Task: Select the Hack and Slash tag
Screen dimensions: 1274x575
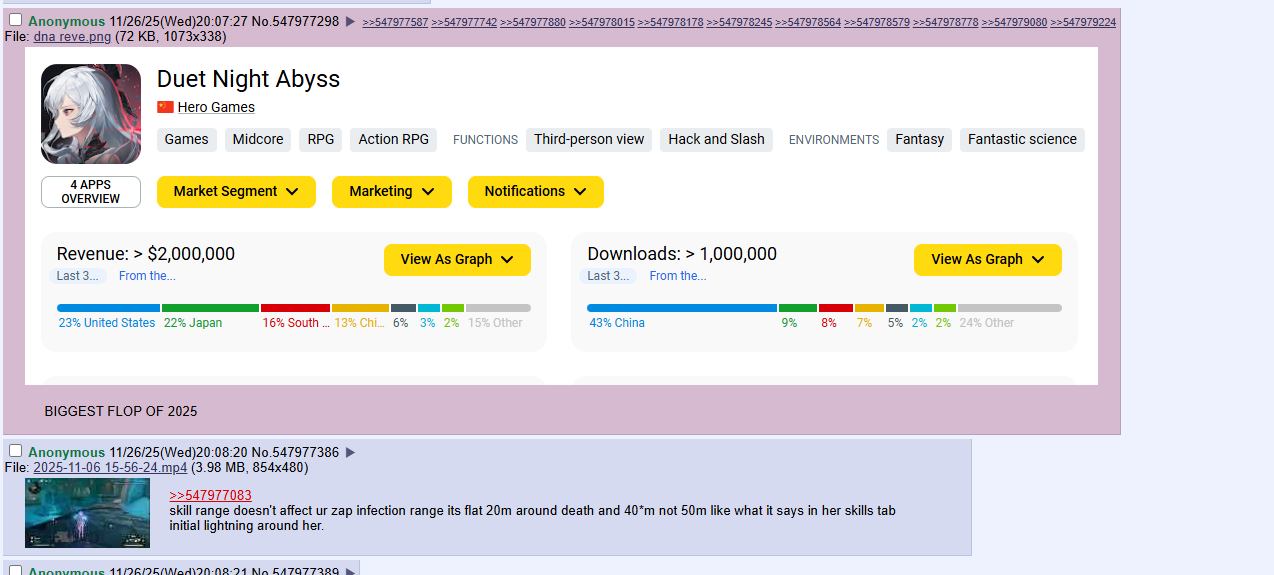Action: click(x=716, y=140)
